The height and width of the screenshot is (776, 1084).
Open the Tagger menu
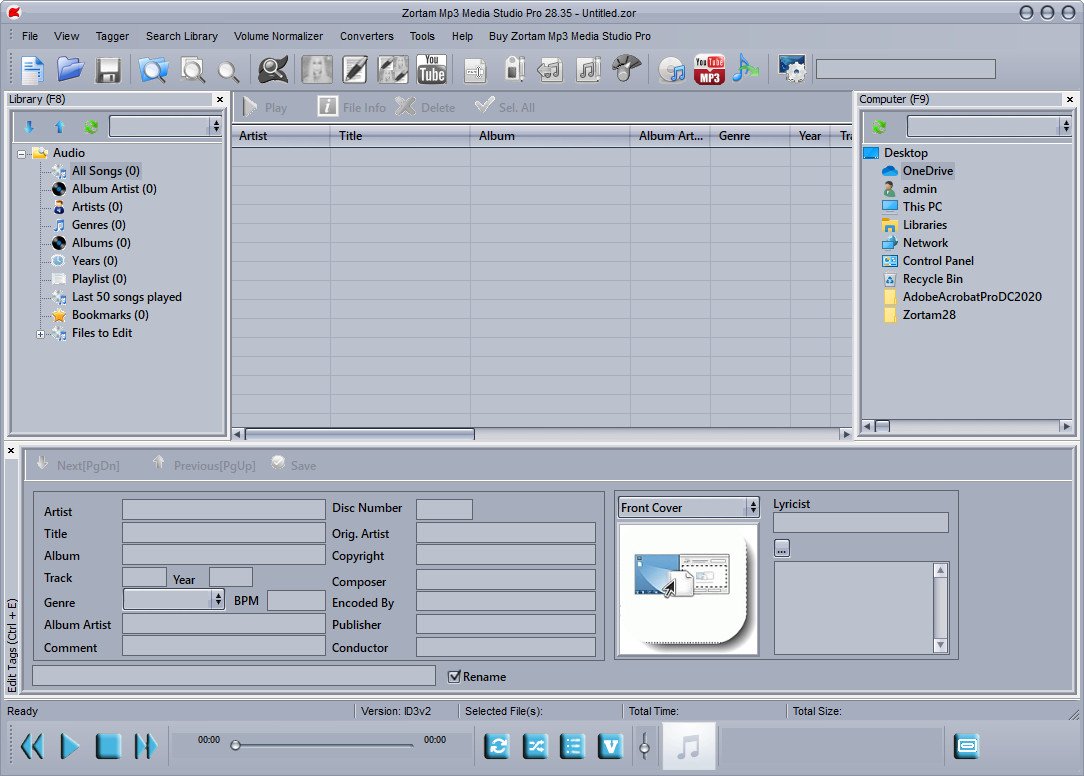point(112,36)
